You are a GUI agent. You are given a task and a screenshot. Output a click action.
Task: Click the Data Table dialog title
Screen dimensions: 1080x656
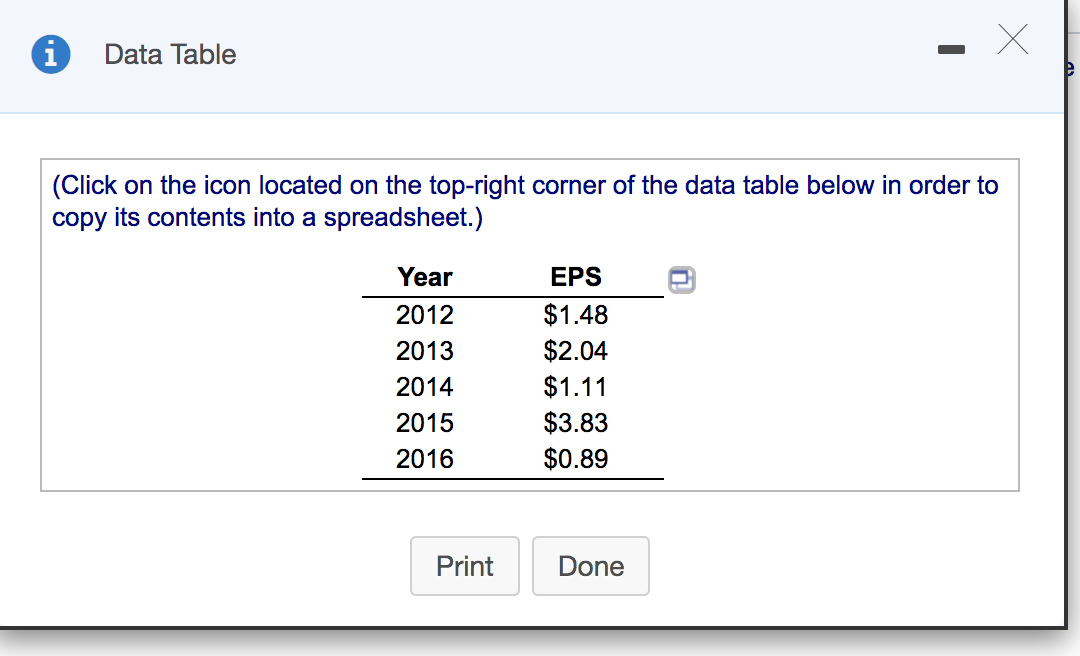(x=170, y=54)
